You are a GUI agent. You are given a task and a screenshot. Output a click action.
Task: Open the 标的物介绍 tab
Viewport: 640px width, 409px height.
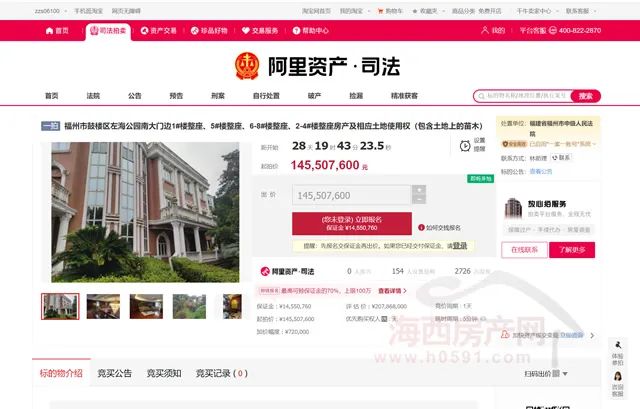point(61,373)
